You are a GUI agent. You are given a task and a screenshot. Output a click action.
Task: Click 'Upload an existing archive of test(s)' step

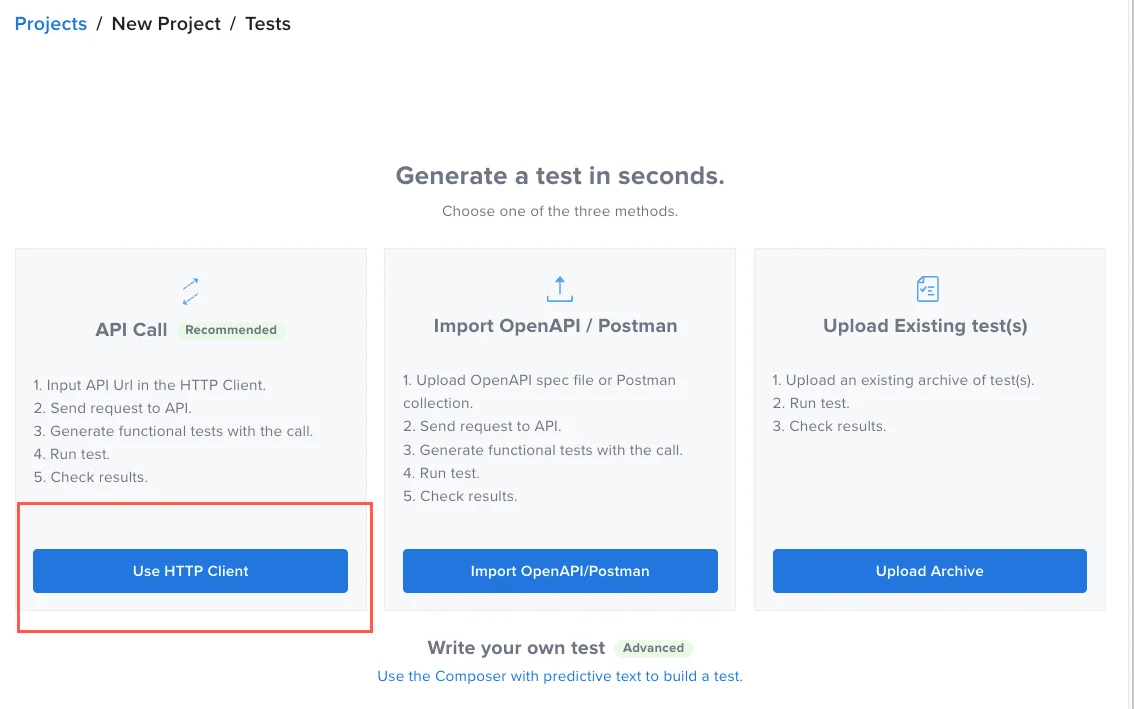(x=903, y=380)
